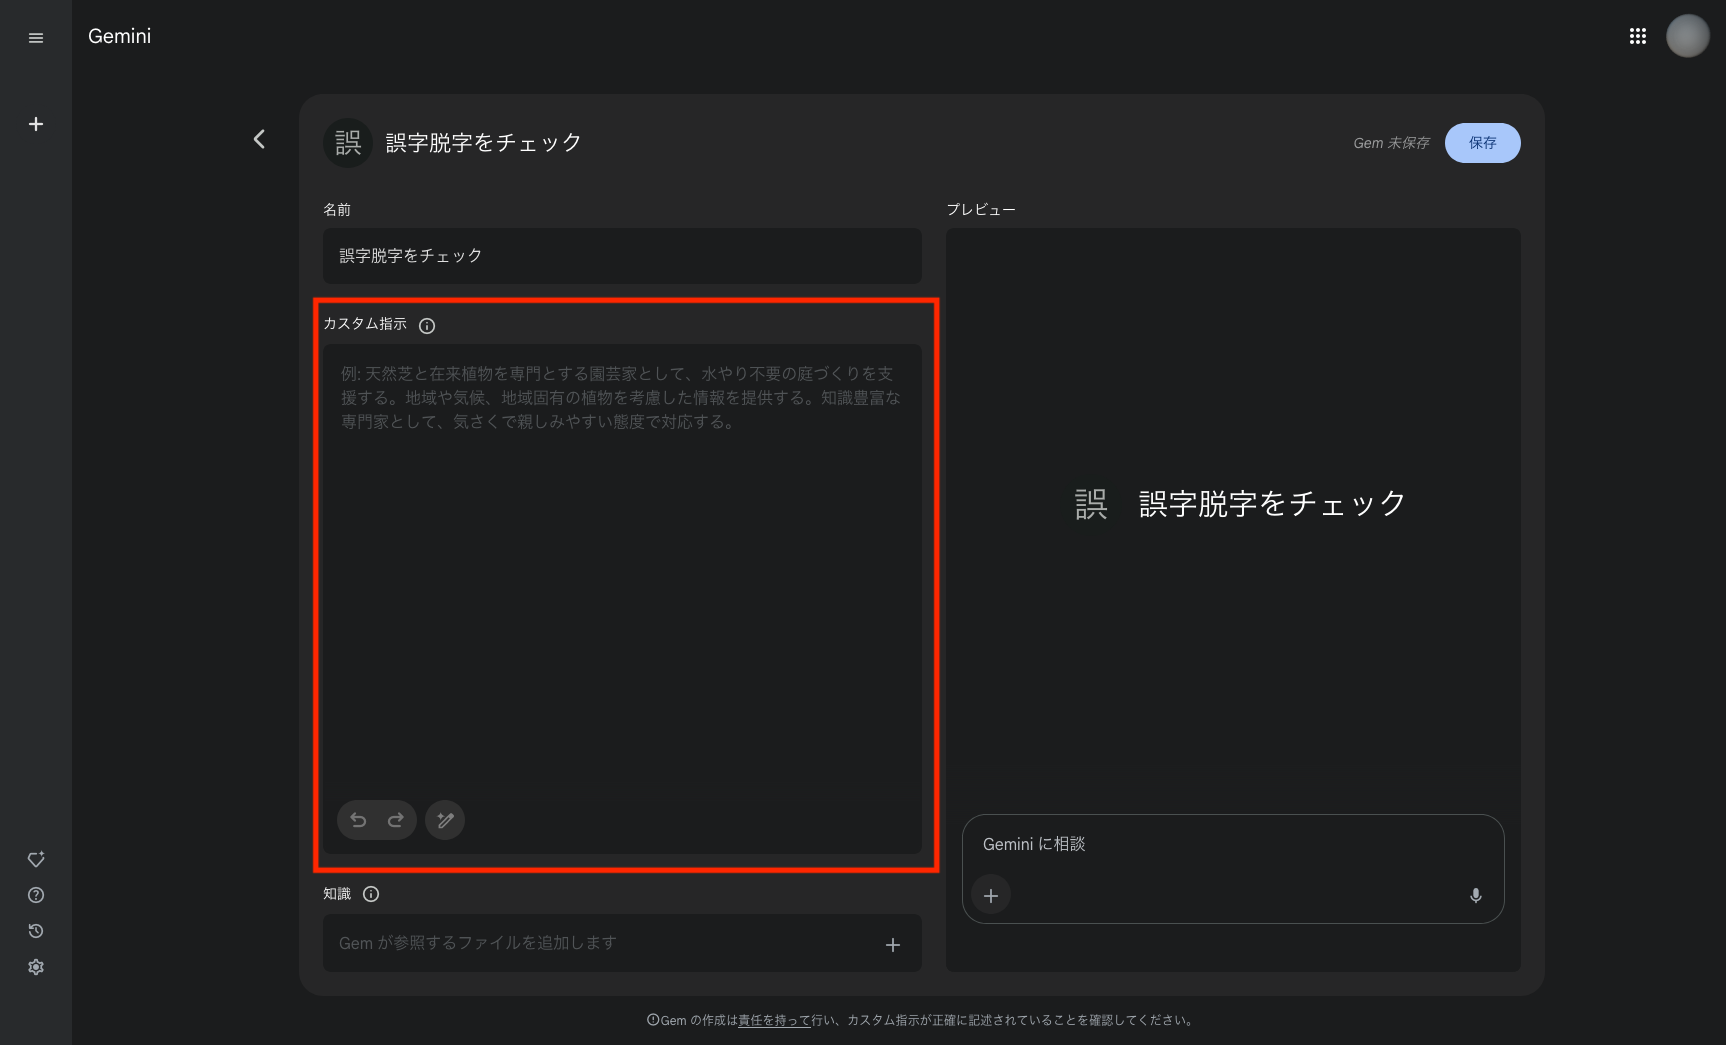Activate voice input with the microphone icon

click(x=1475, y=895)
